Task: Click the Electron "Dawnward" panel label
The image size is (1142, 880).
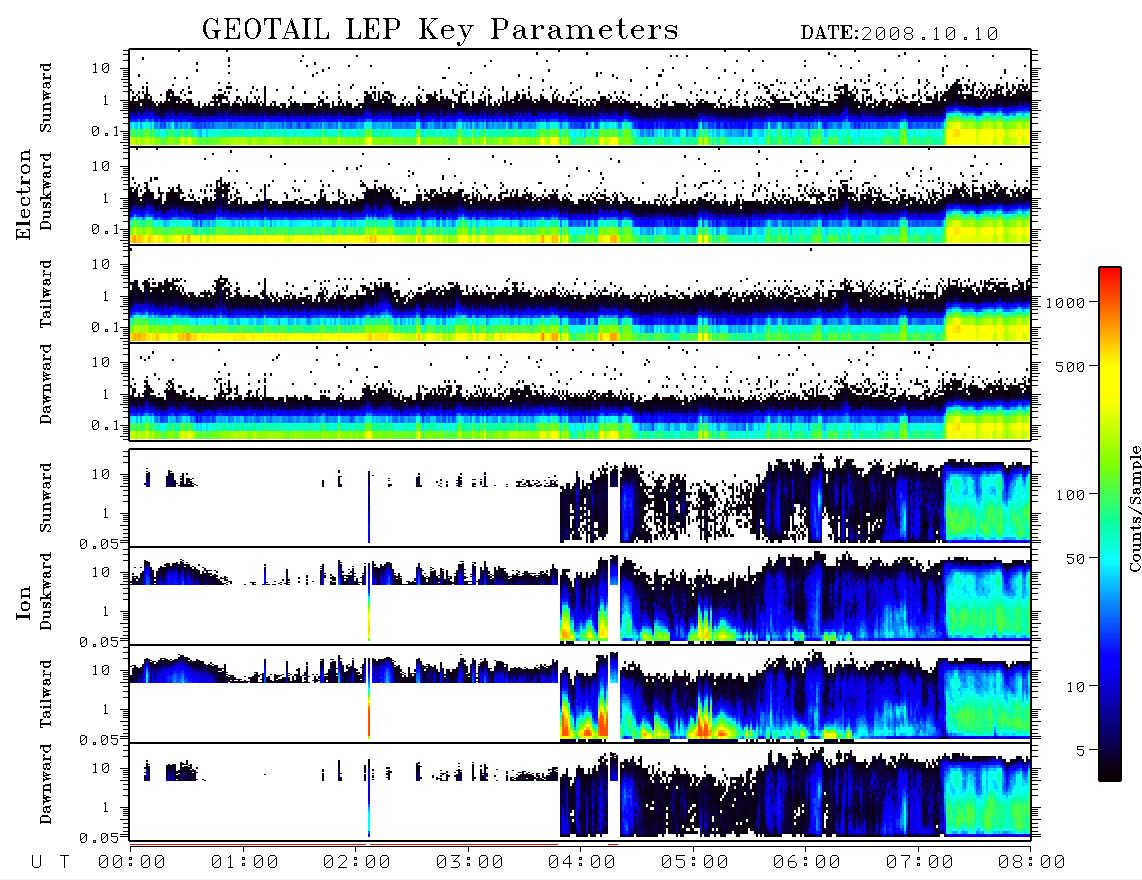Action: 46,384
